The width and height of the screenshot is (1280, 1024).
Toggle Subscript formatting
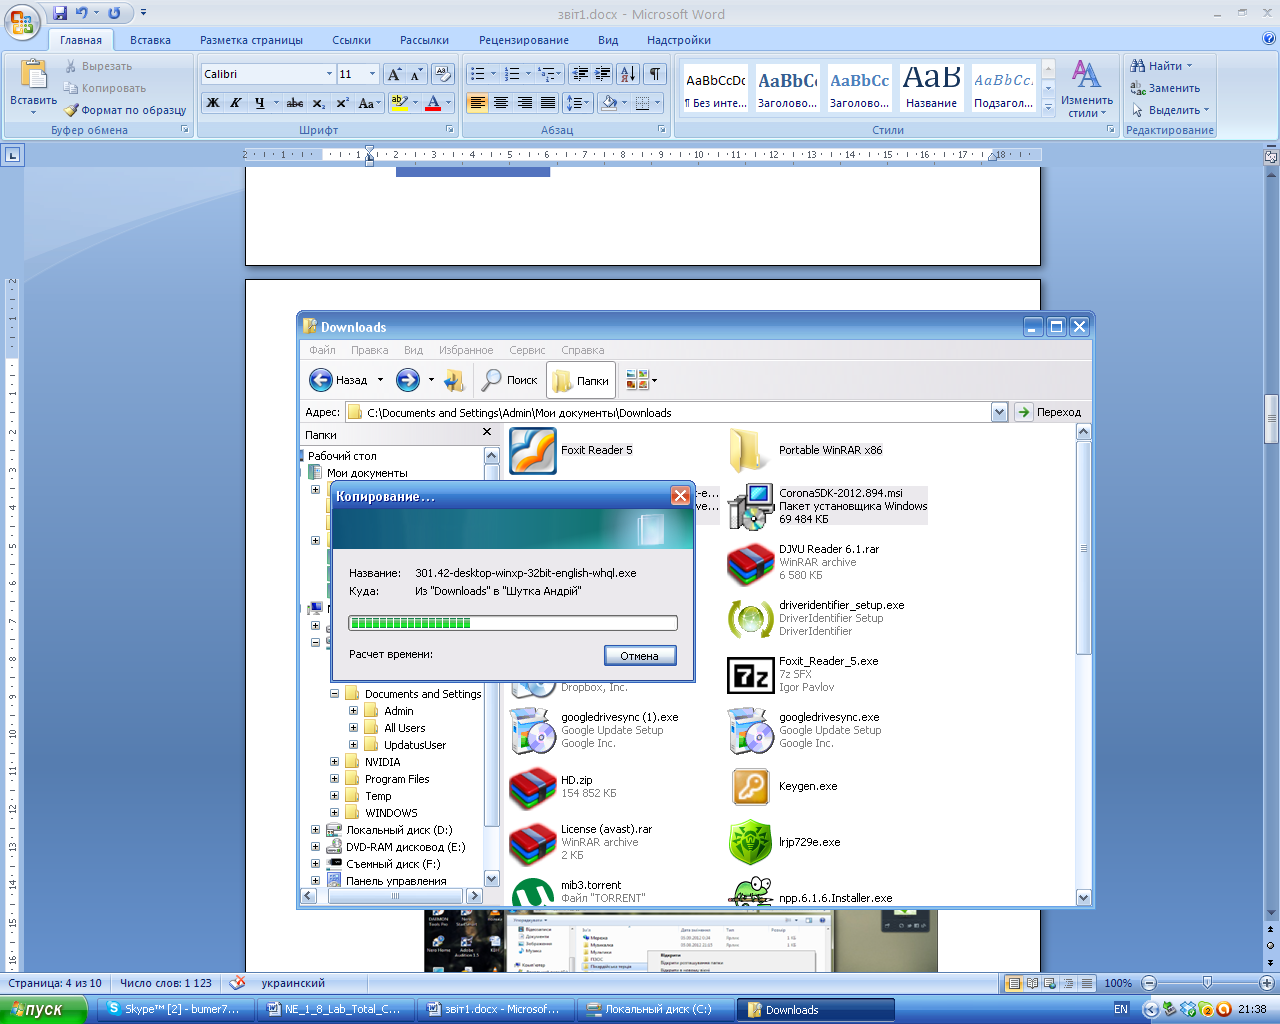[318, 103]
